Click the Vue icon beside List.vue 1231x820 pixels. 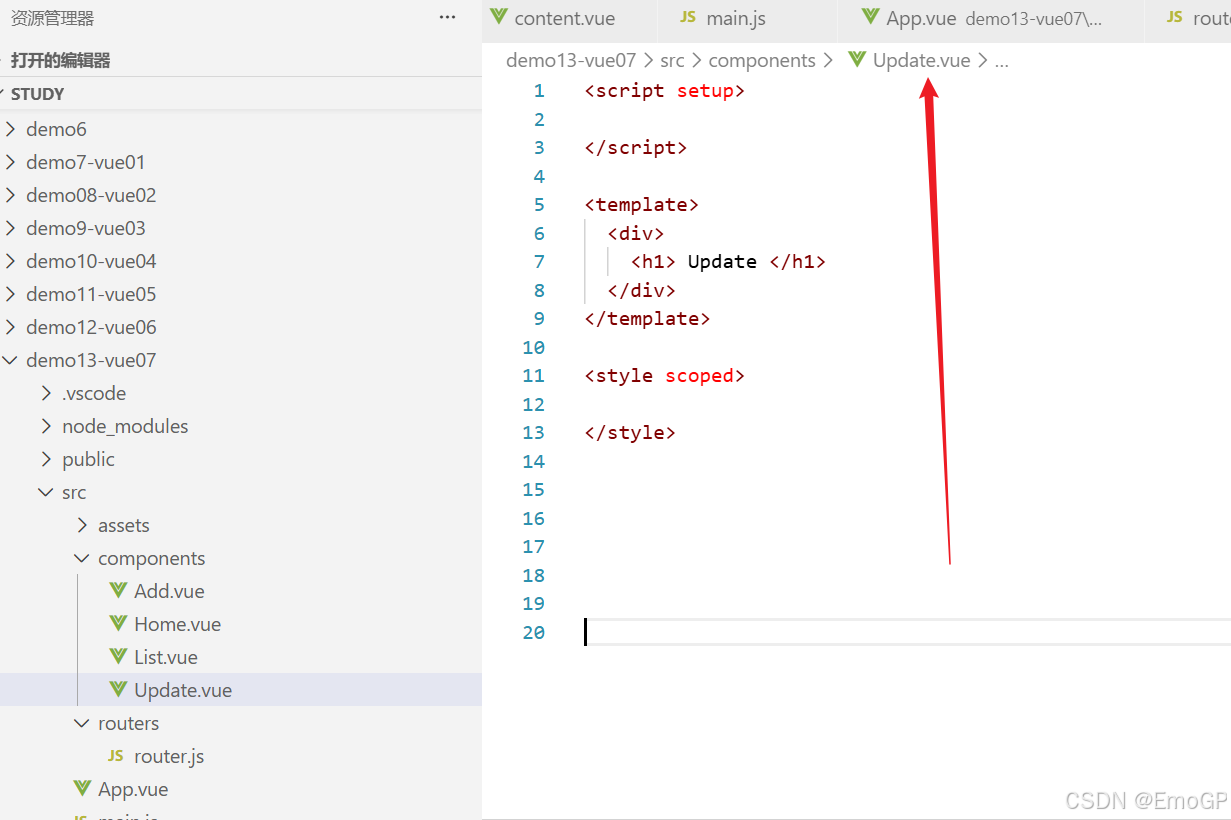[119, 656]
